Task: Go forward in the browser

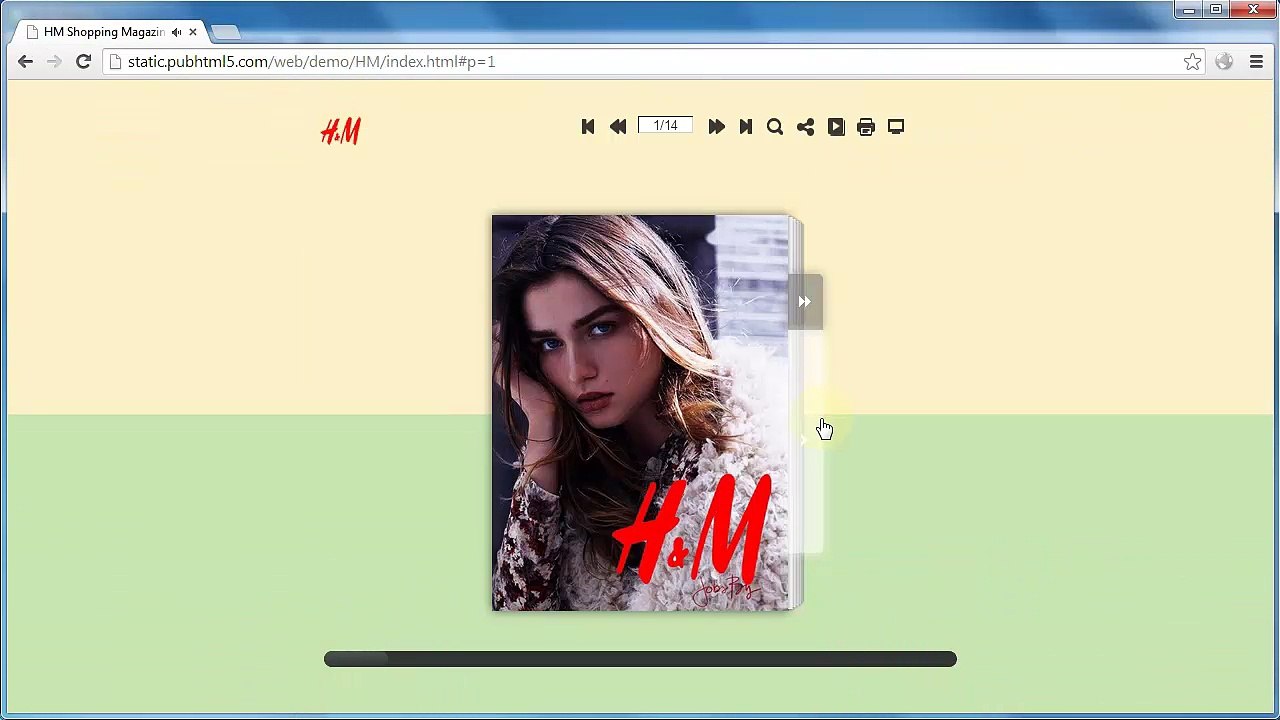Action: click(54, 62)
